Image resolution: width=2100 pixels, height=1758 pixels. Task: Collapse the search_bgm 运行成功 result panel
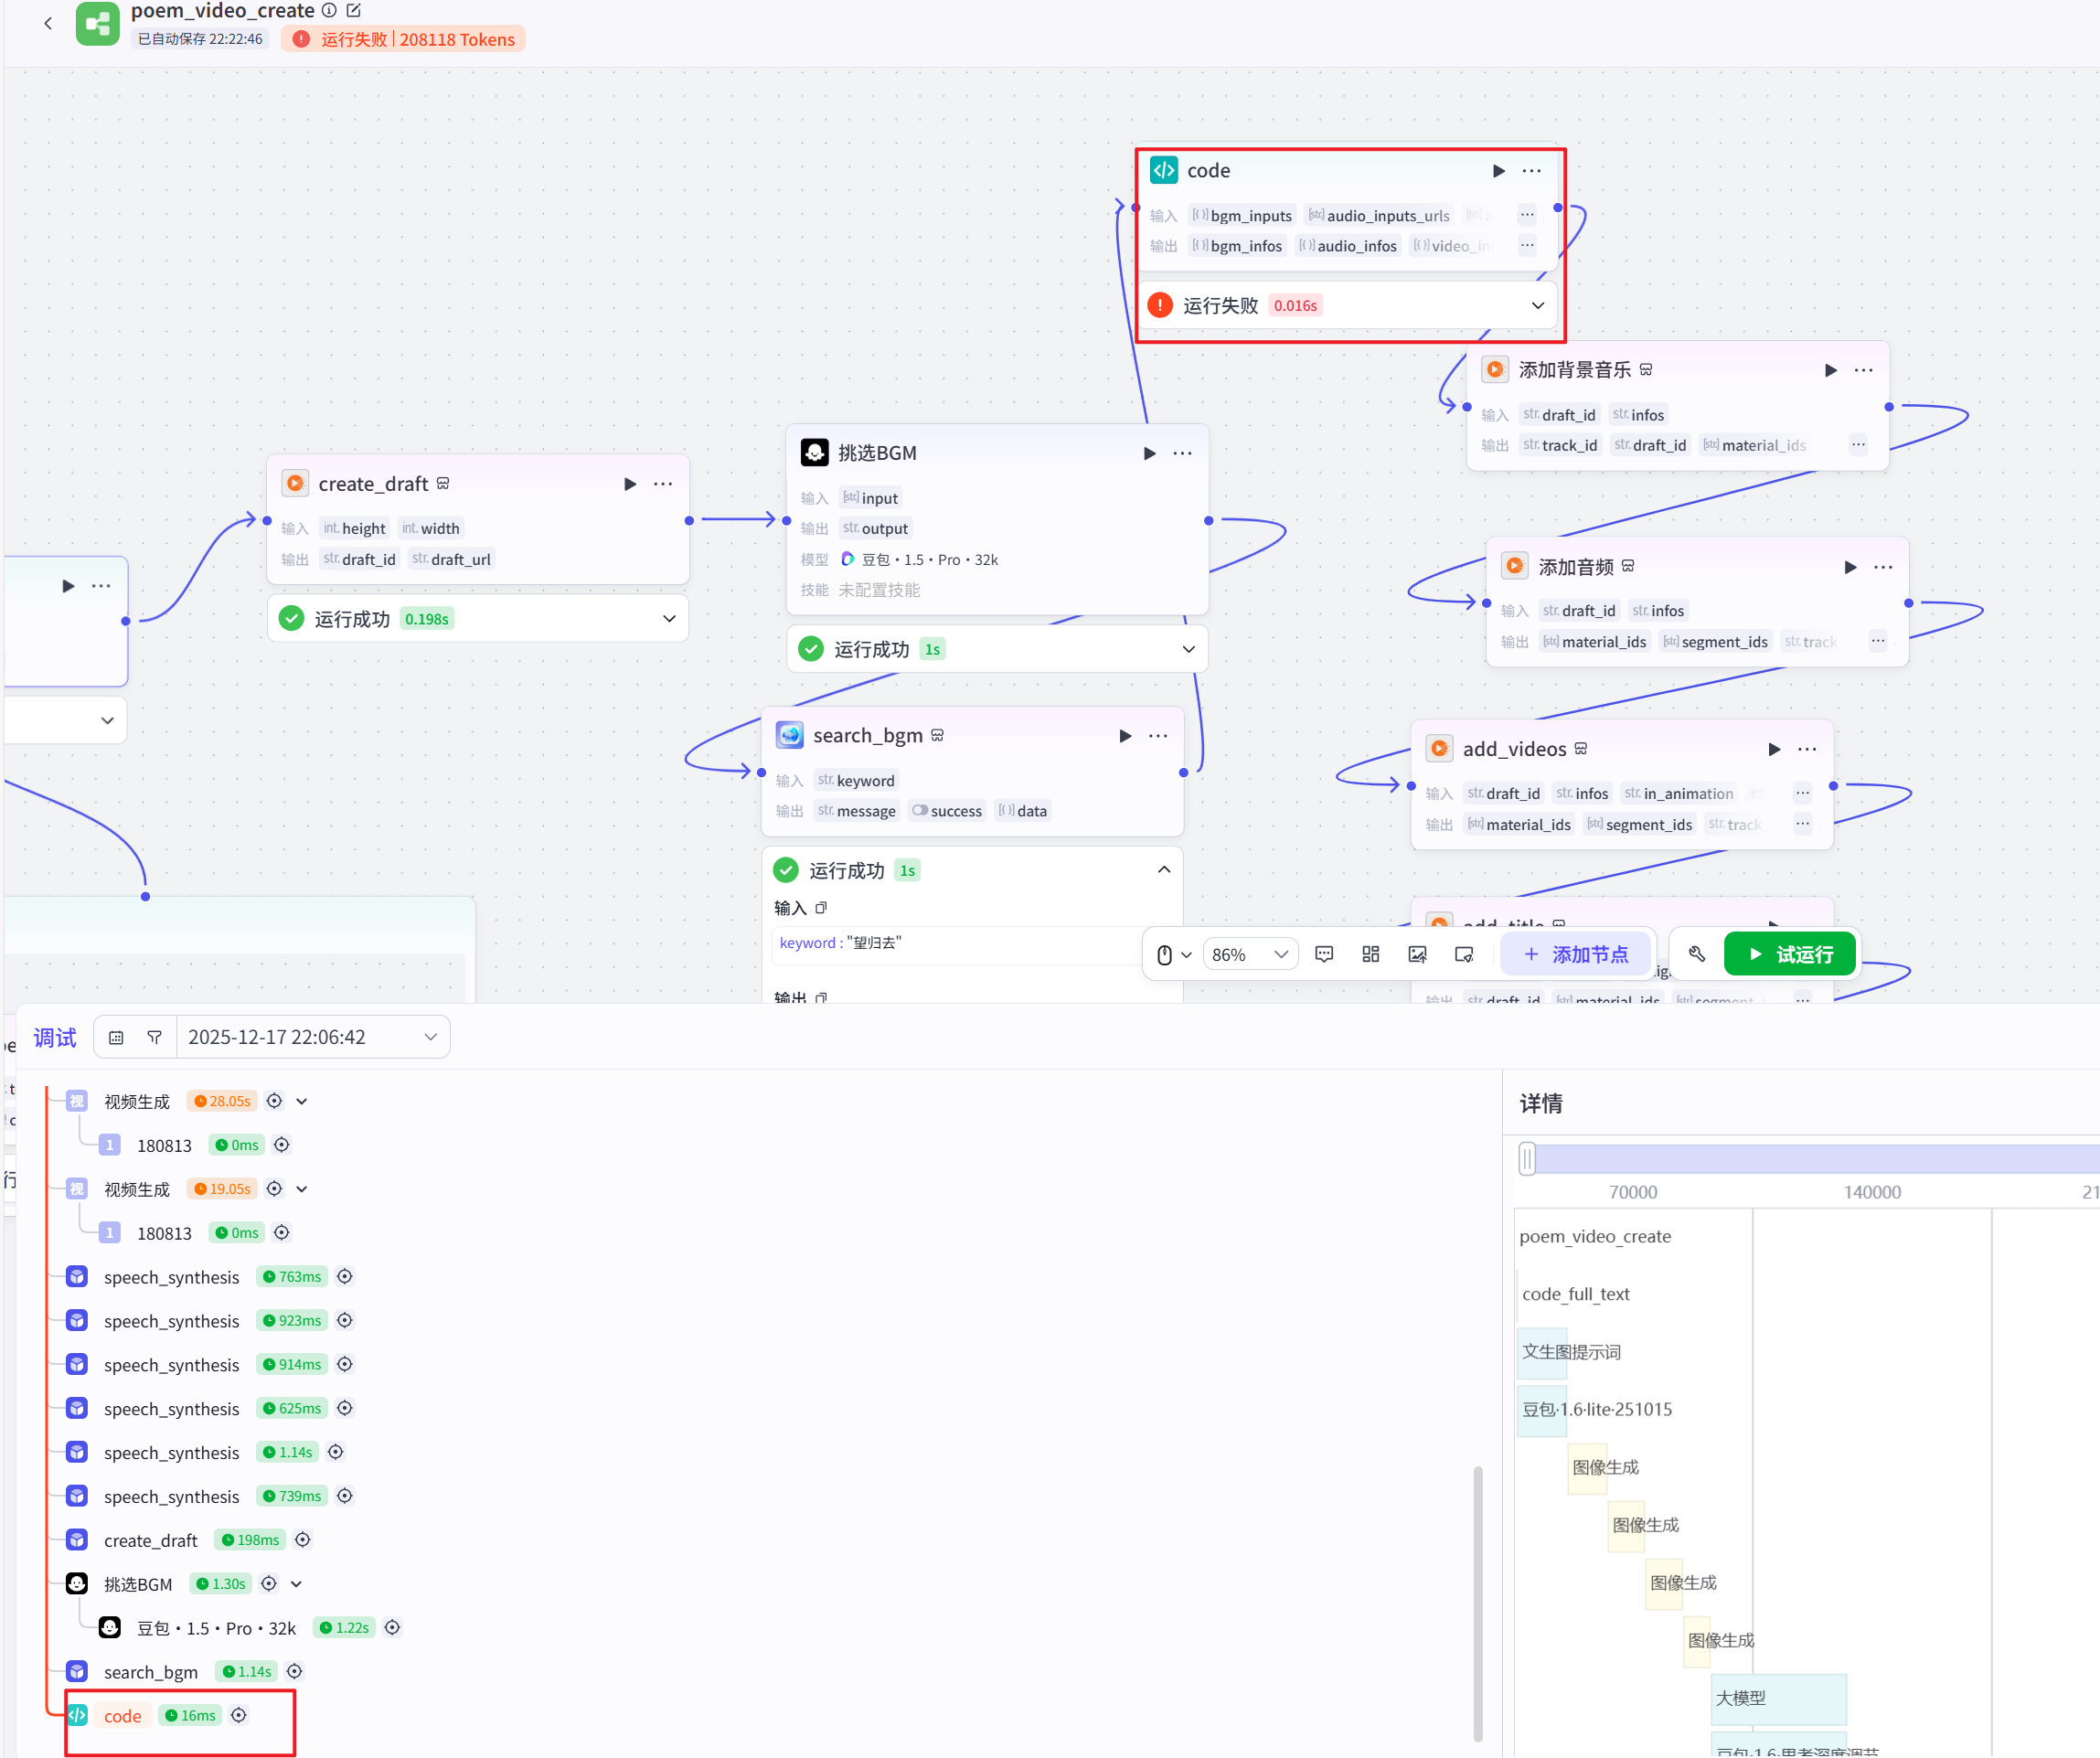click(1163, 870)
